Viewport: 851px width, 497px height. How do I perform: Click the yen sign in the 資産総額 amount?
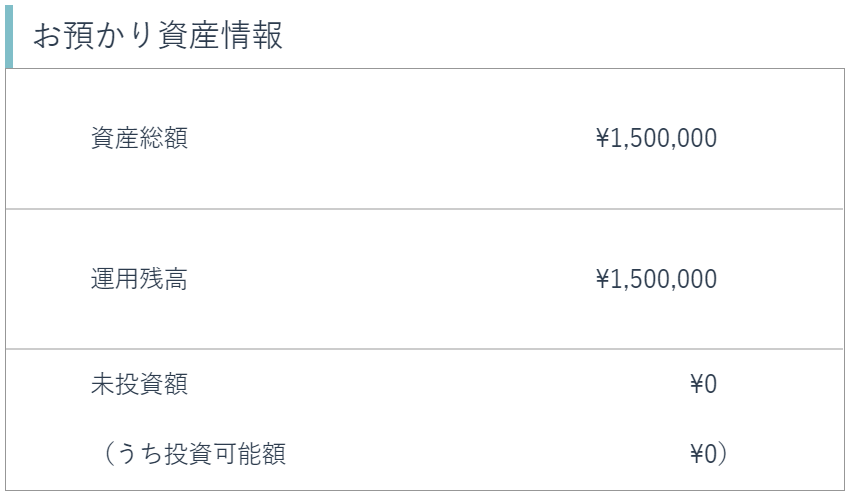coord(602,138)
